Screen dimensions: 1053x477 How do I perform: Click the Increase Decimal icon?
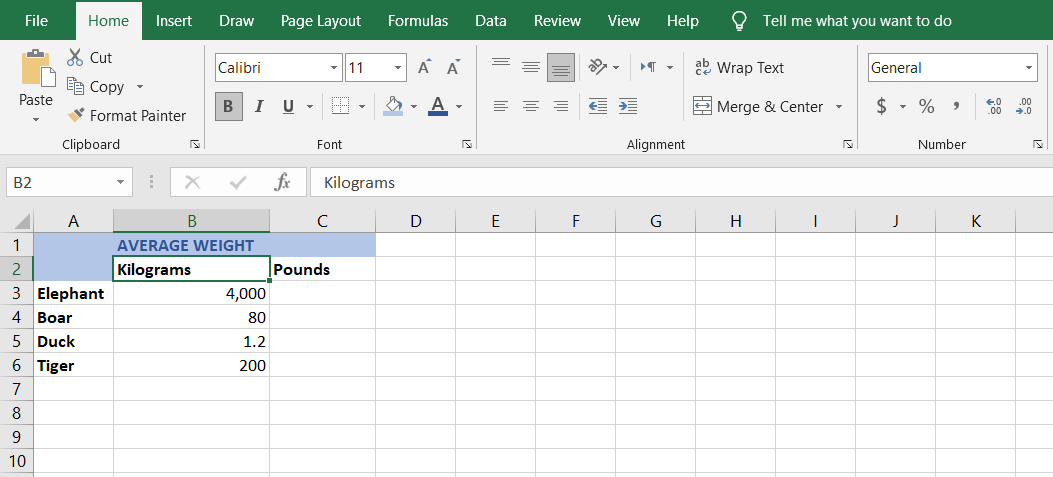(x=993, y=106)
